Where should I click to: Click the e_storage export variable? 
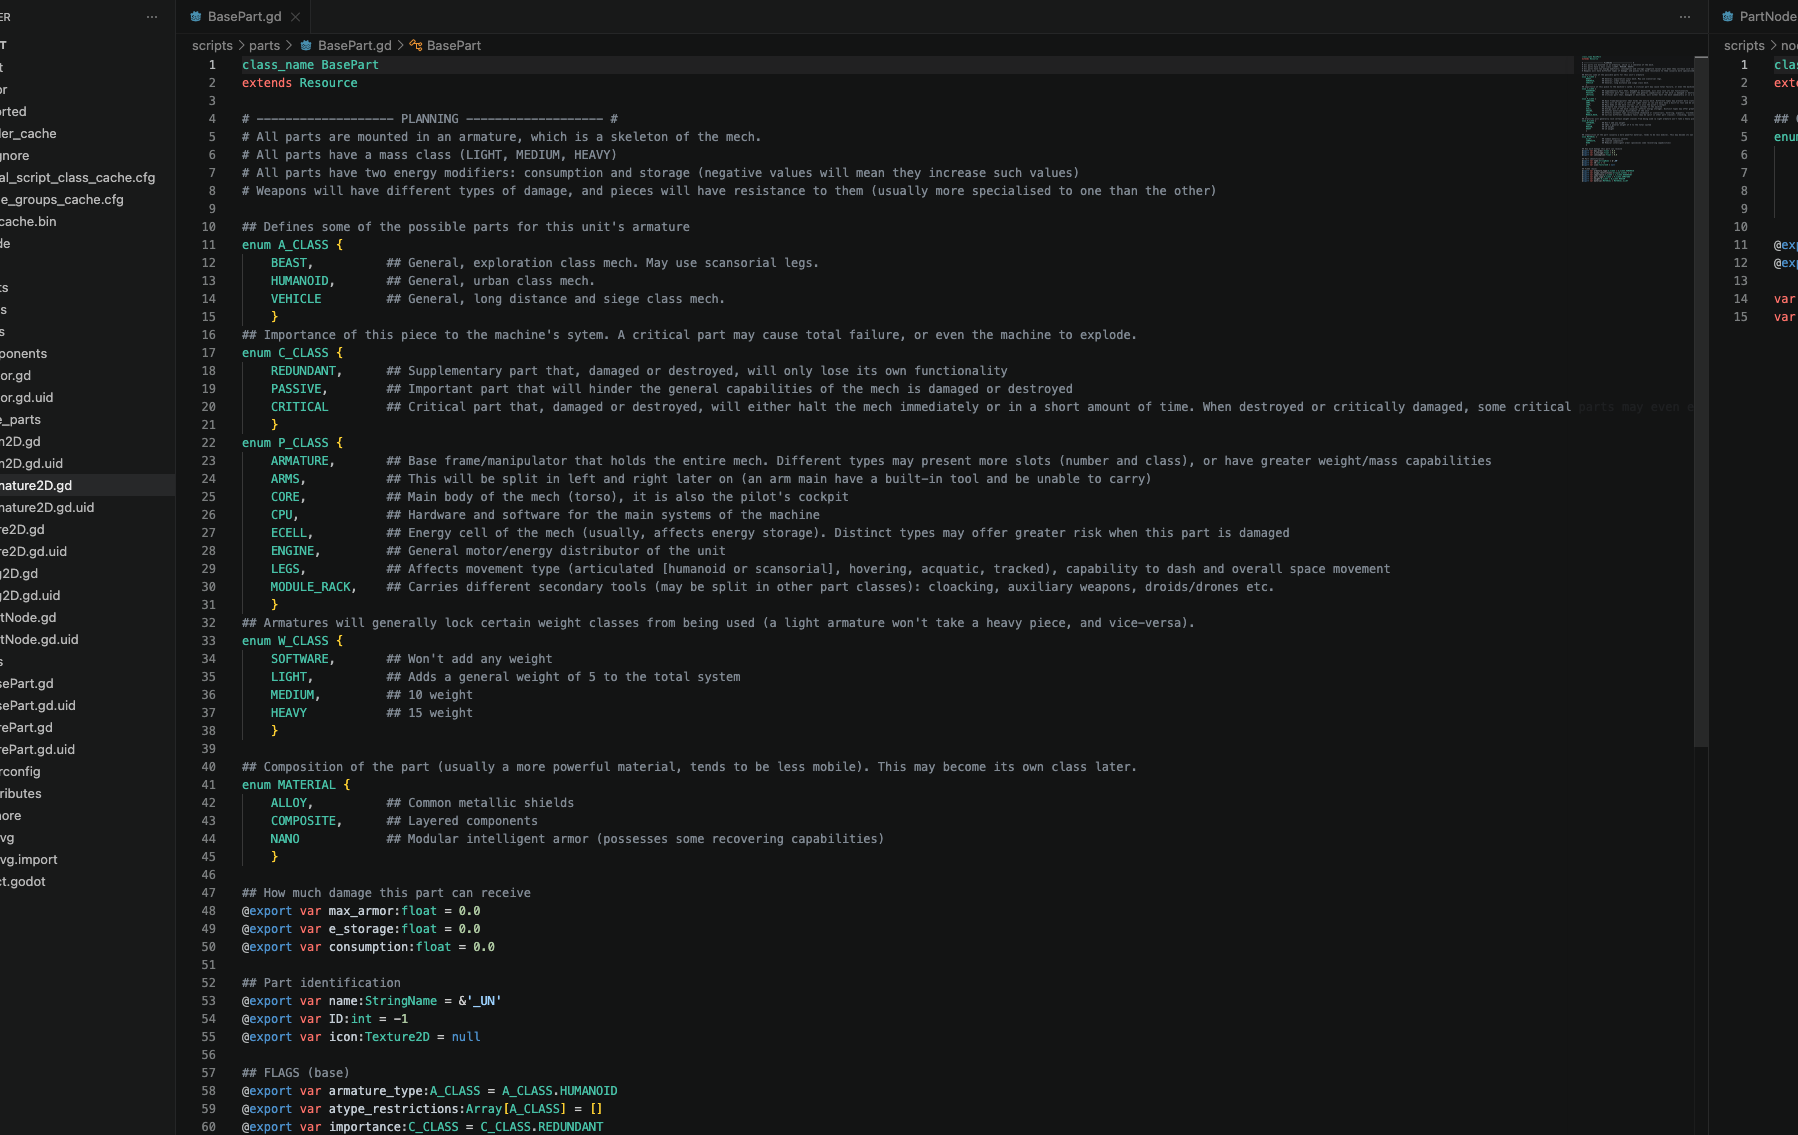(x=361, y=929)
